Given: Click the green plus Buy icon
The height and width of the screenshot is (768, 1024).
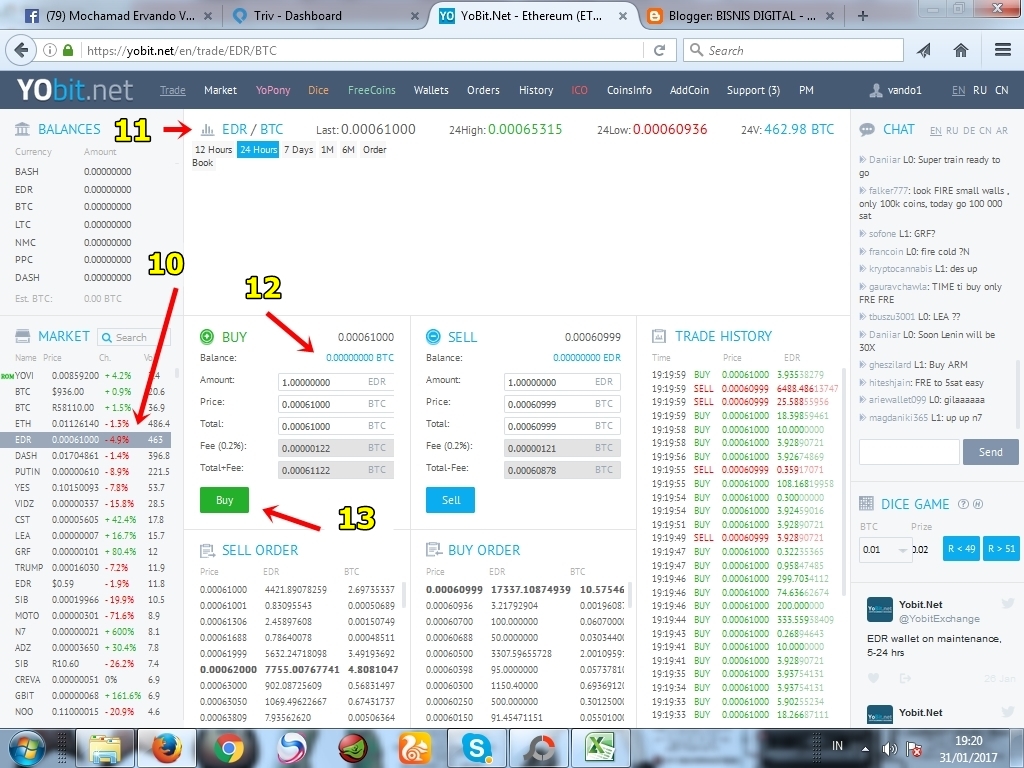Looking at the screenshot, I should [207, 336].
